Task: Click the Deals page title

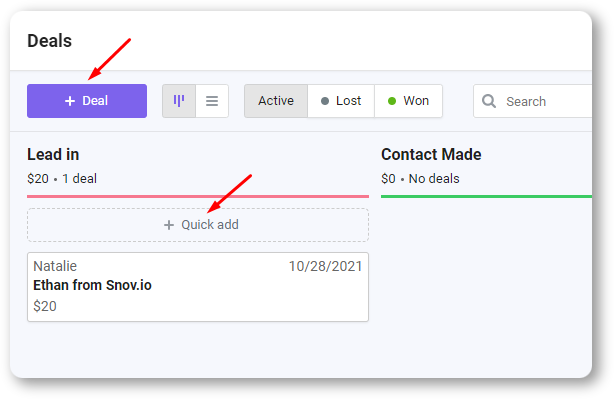Action: coord(50,41)
